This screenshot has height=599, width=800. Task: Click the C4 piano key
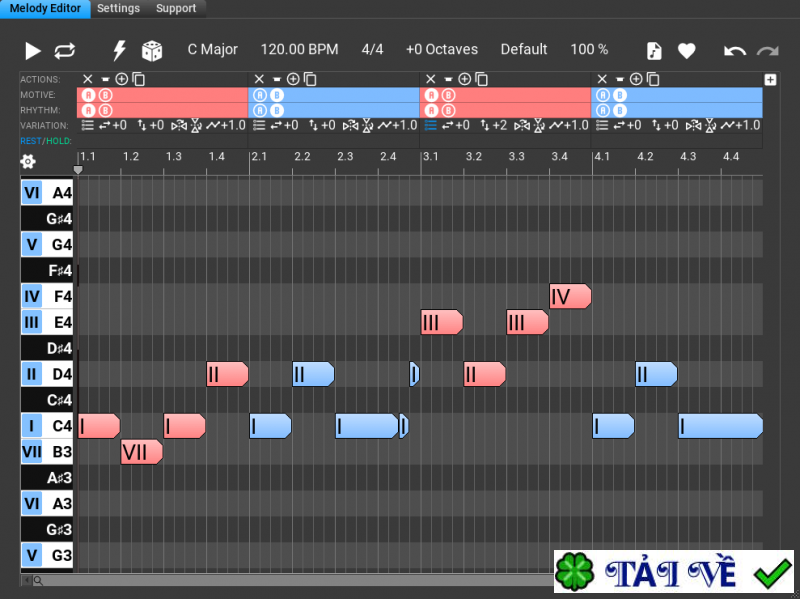click(x=47, y=426)
